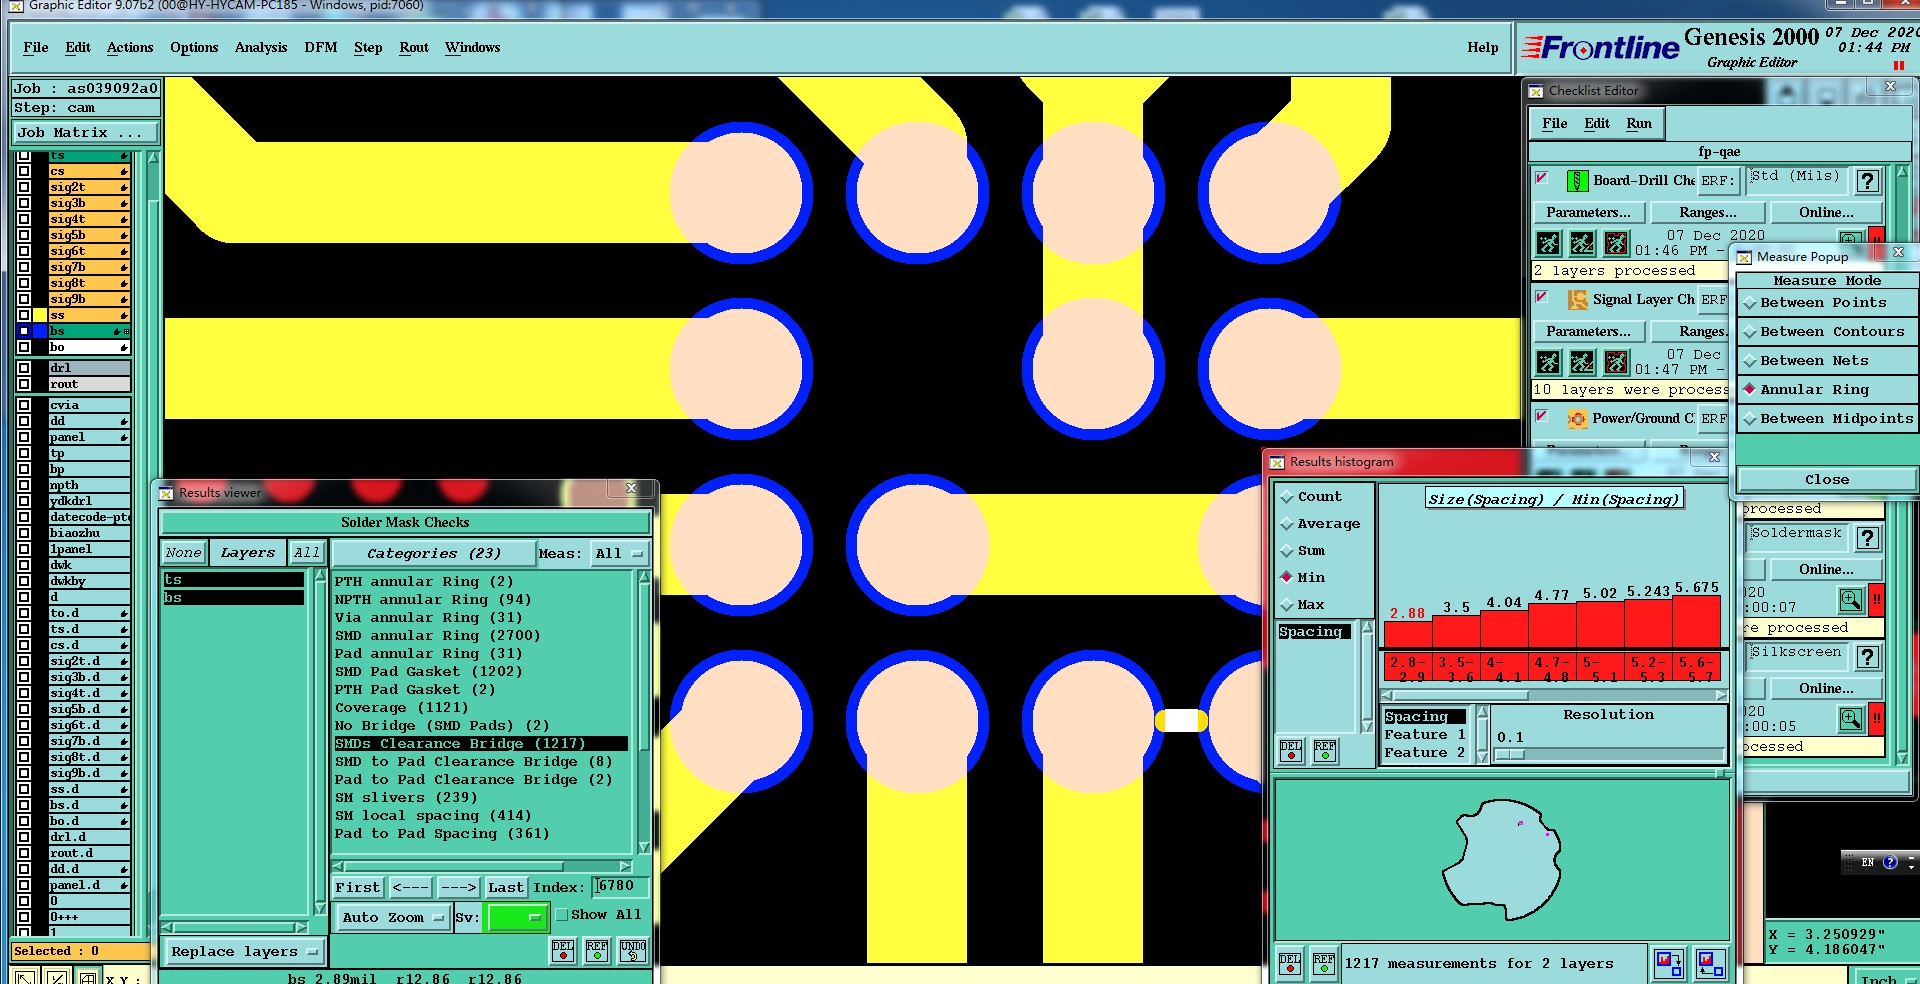Open Run menu in Checklist Editor
The image size is (1920, 984).
click(x=1639, y=124)
